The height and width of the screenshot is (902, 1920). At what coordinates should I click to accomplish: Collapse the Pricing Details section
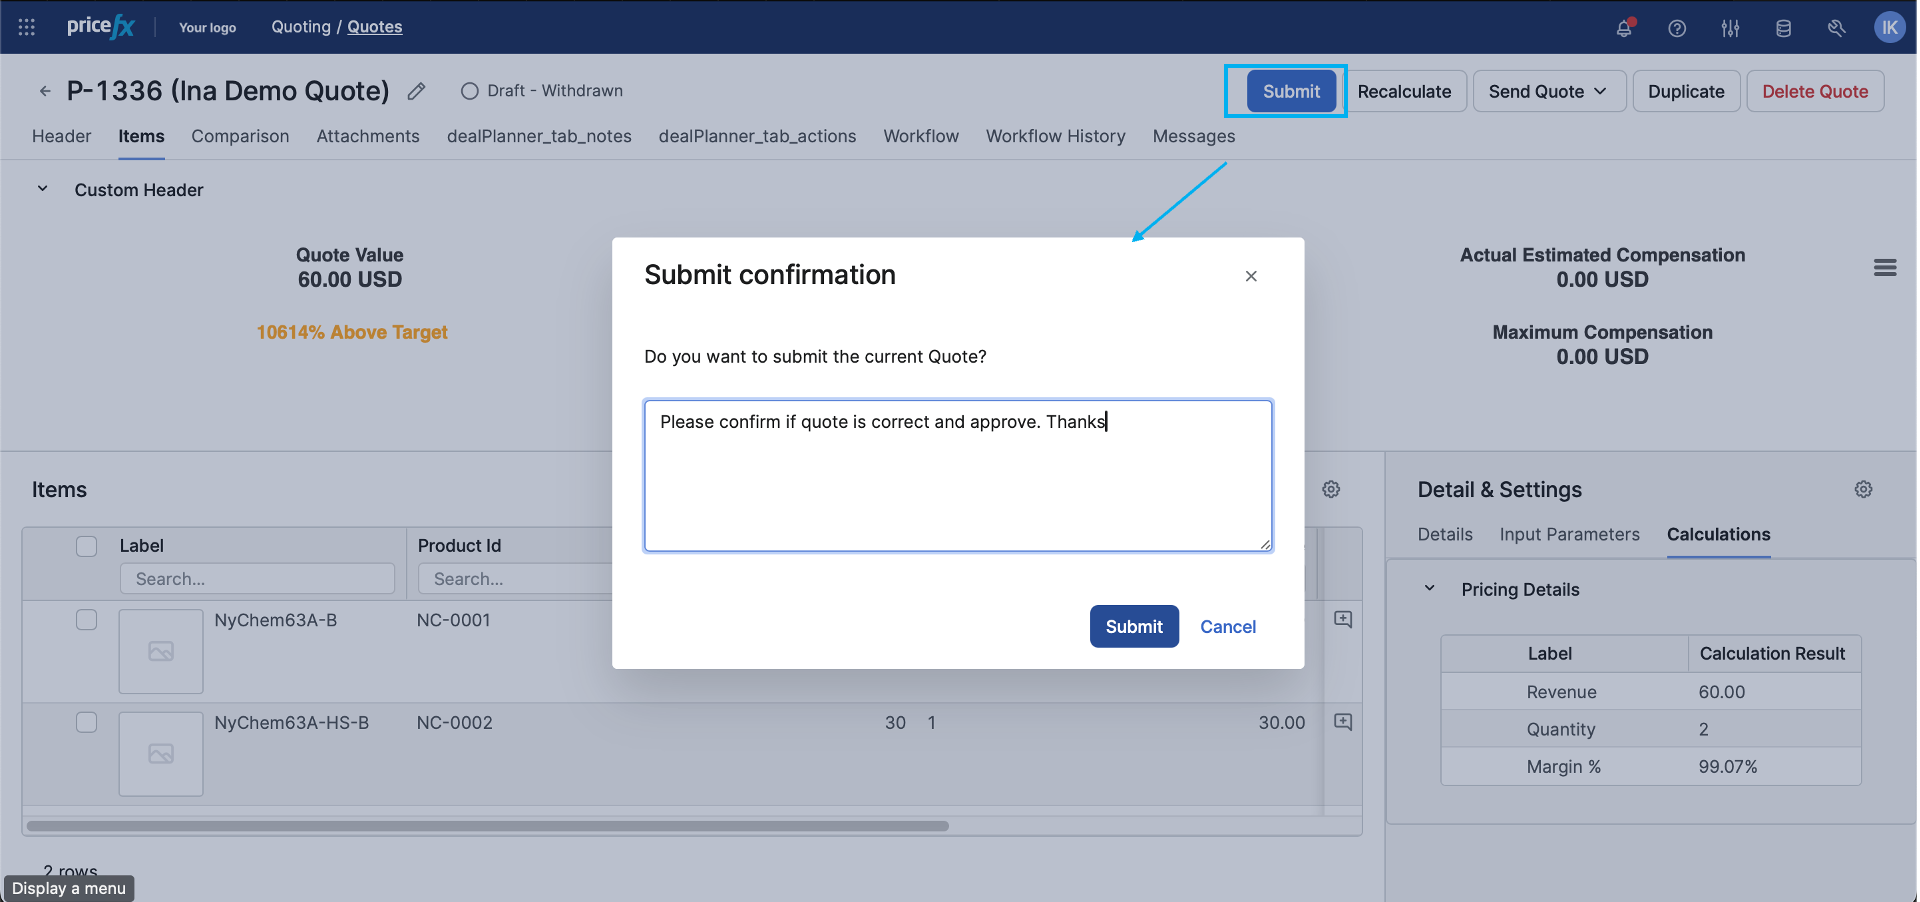tap(1430, 589)
